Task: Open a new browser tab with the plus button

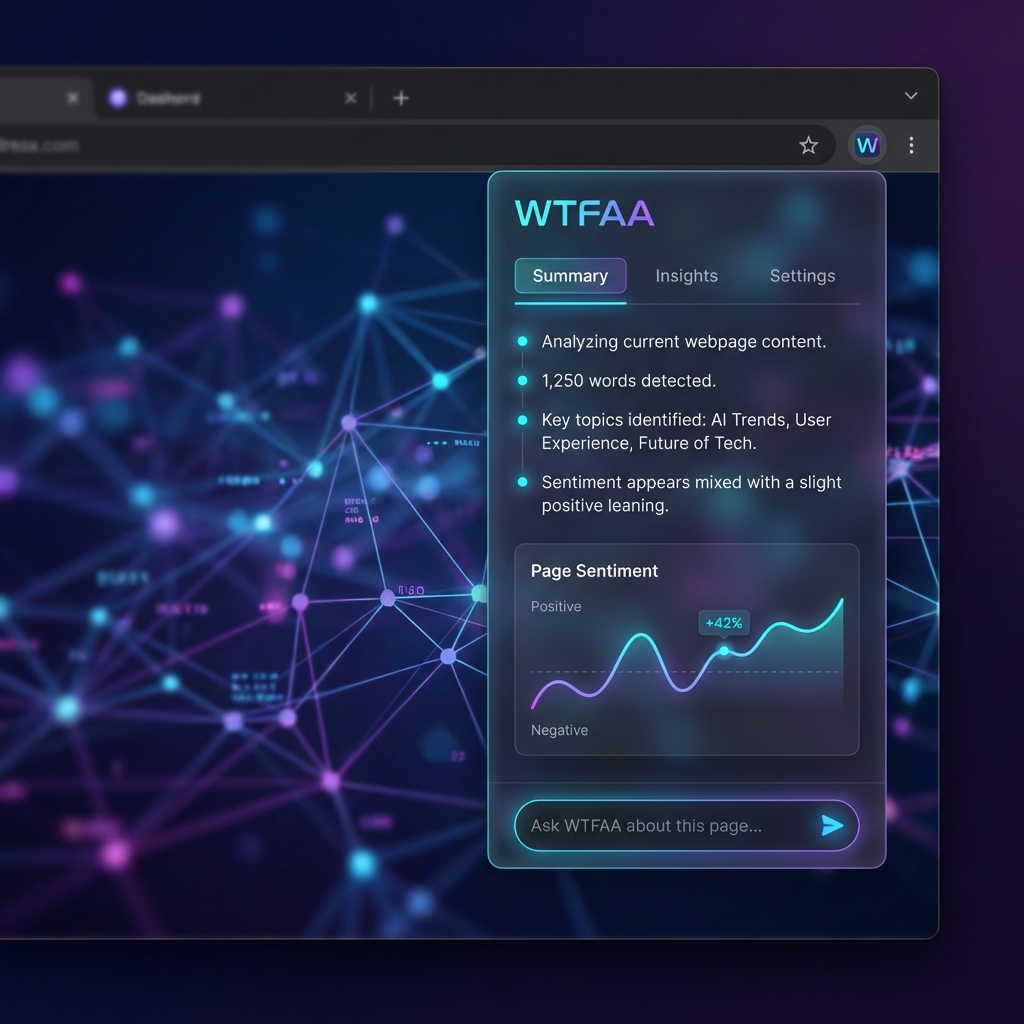Action: [x=400, y=97]
